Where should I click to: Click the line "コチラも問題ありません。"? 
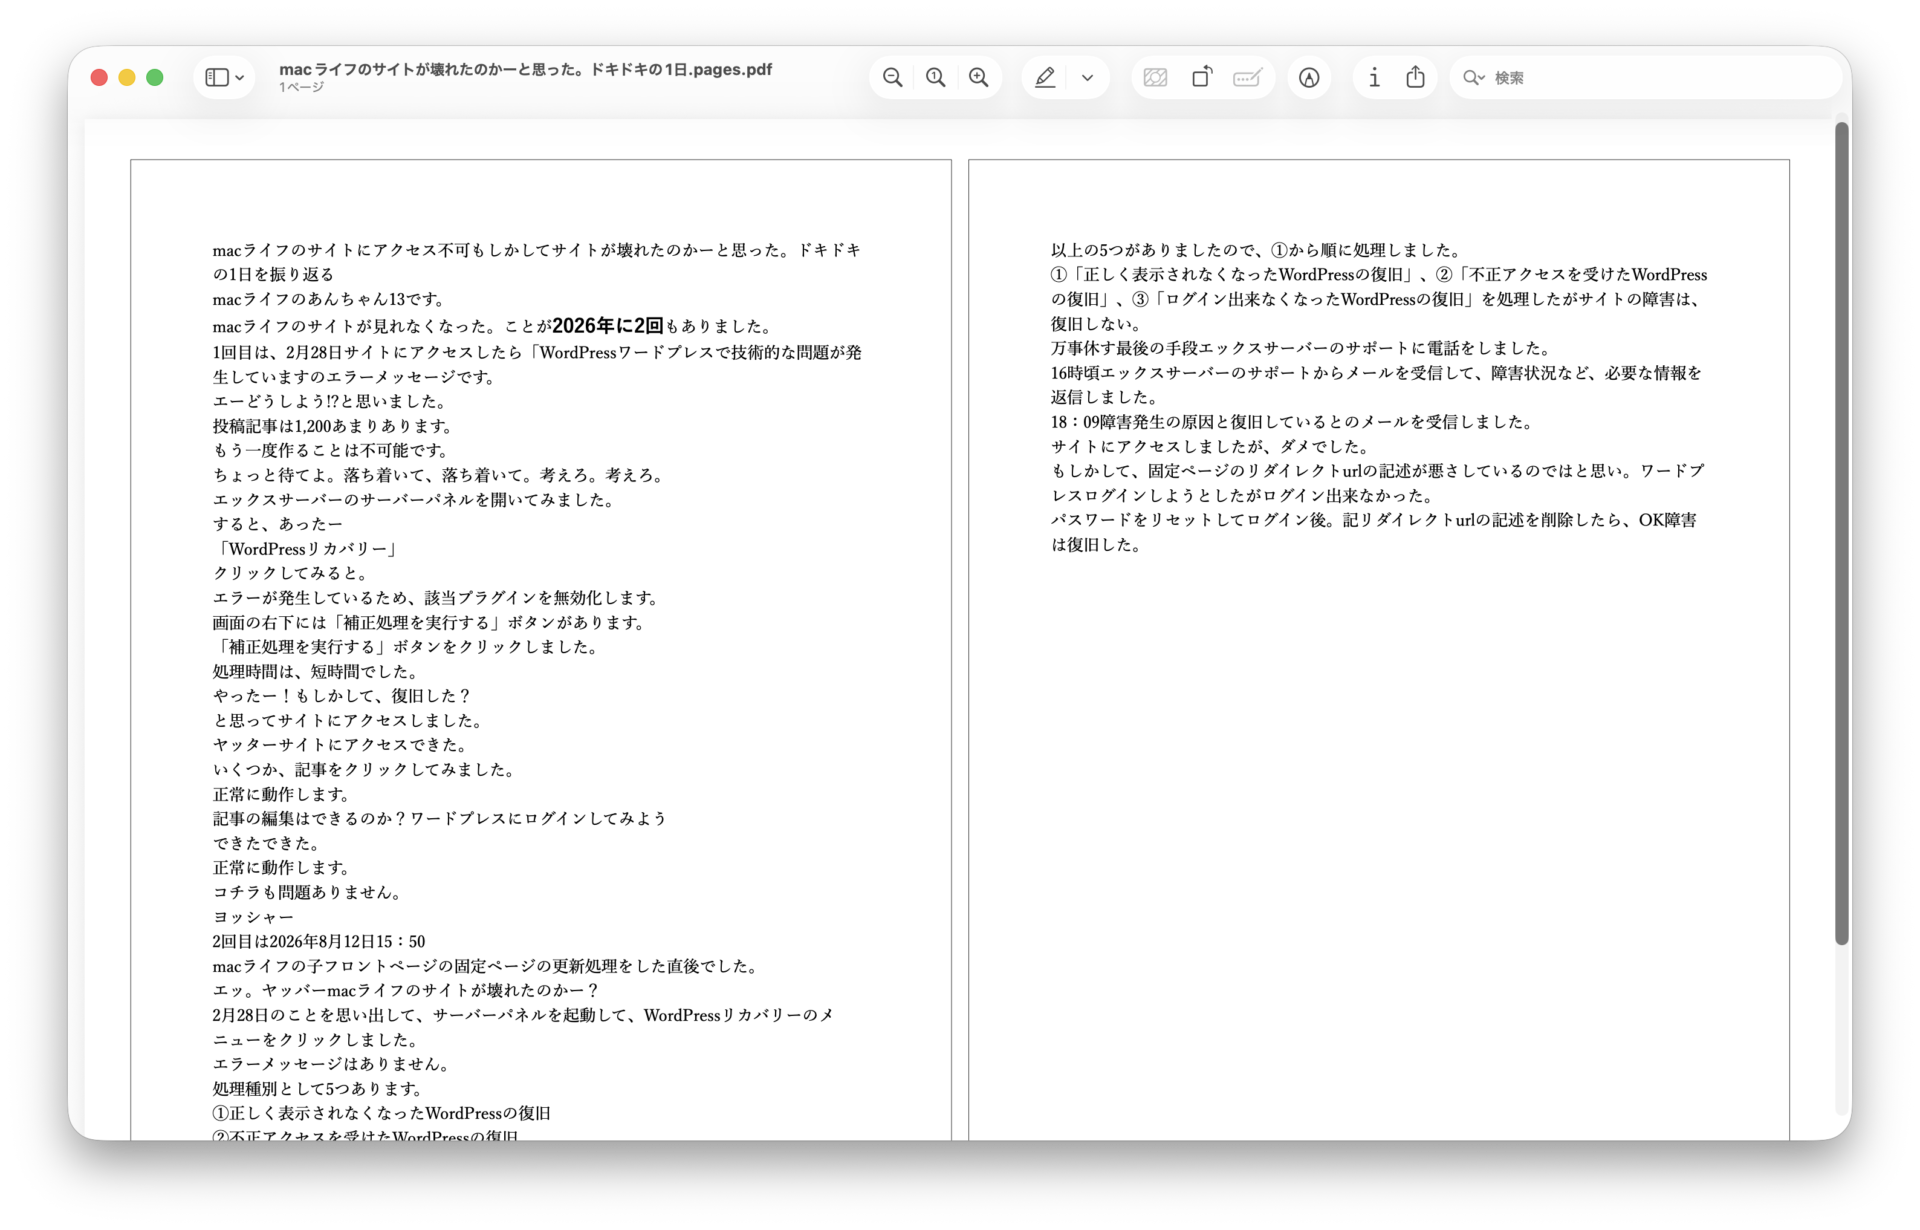tap(308, 892)
